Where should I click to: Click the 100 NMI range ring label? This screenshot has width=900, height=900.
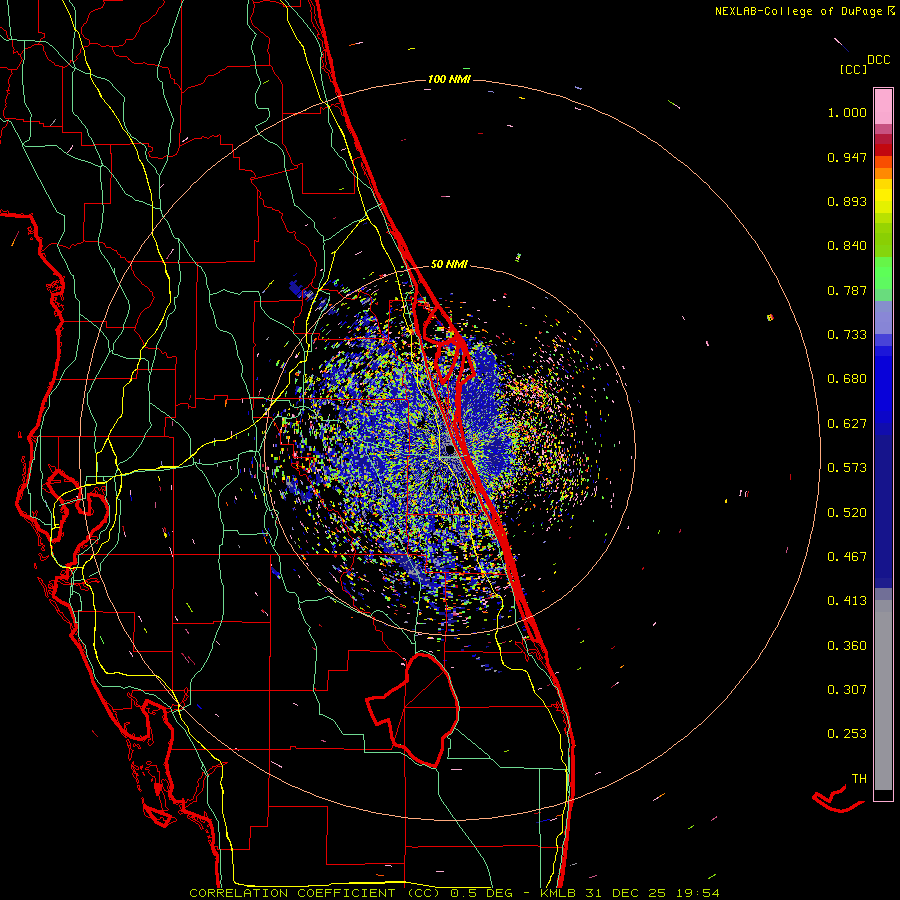(x=449, y=79)
